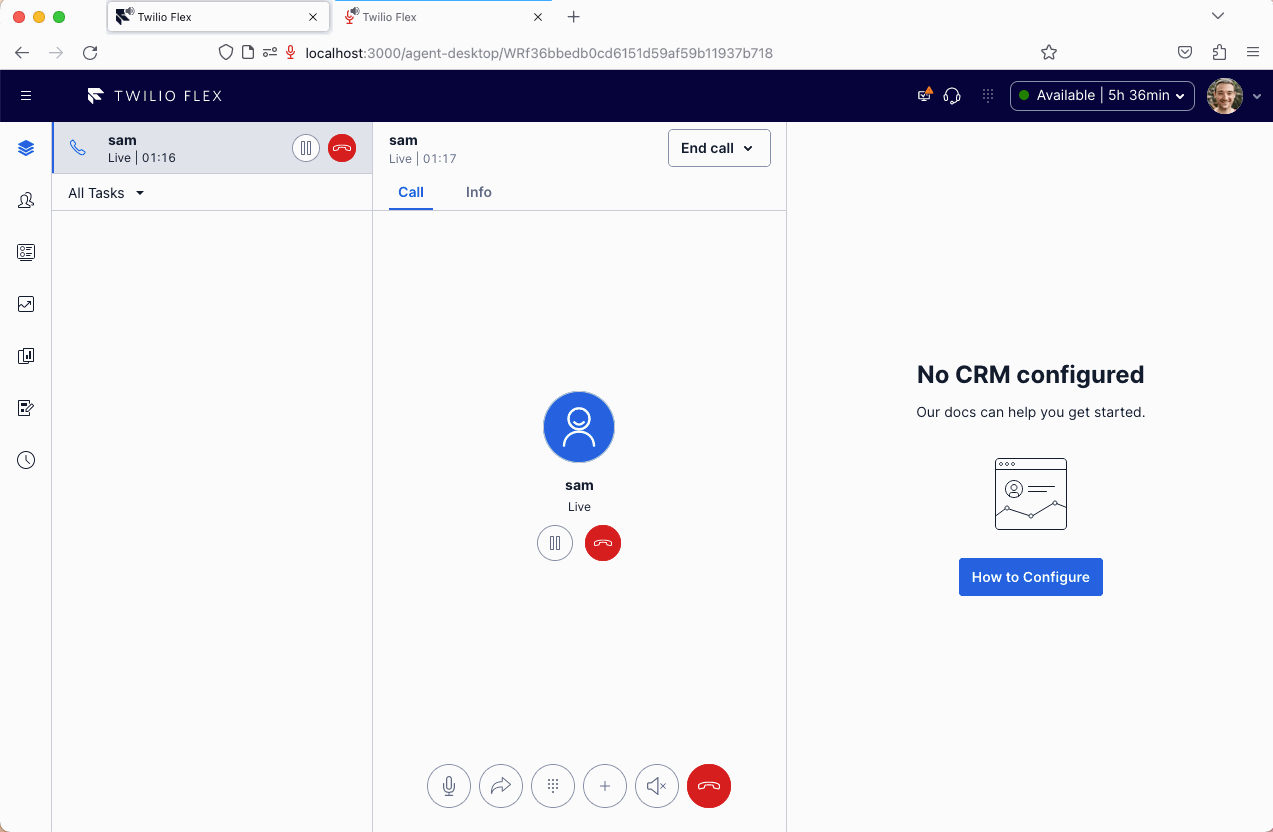1273x832 pixels.
Task: Click the transfer call arrow button
Action: click(x=501, y=786)
